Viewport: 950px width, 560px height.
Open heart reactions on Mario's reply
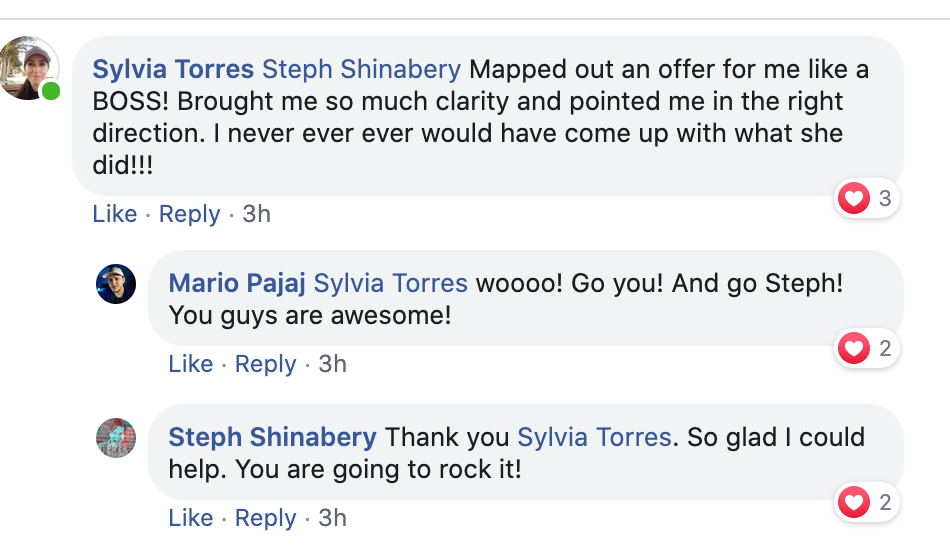click(x=866, y=349)
